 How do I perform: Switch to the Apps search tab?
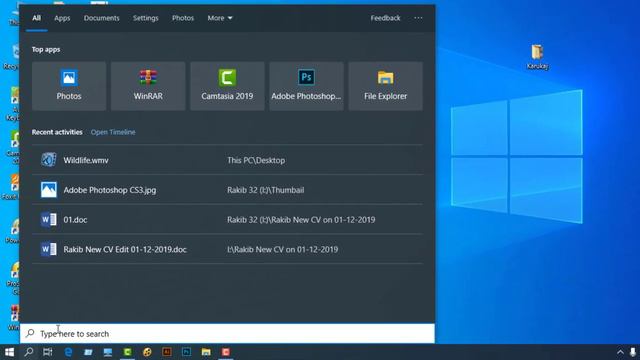[62, 18]
